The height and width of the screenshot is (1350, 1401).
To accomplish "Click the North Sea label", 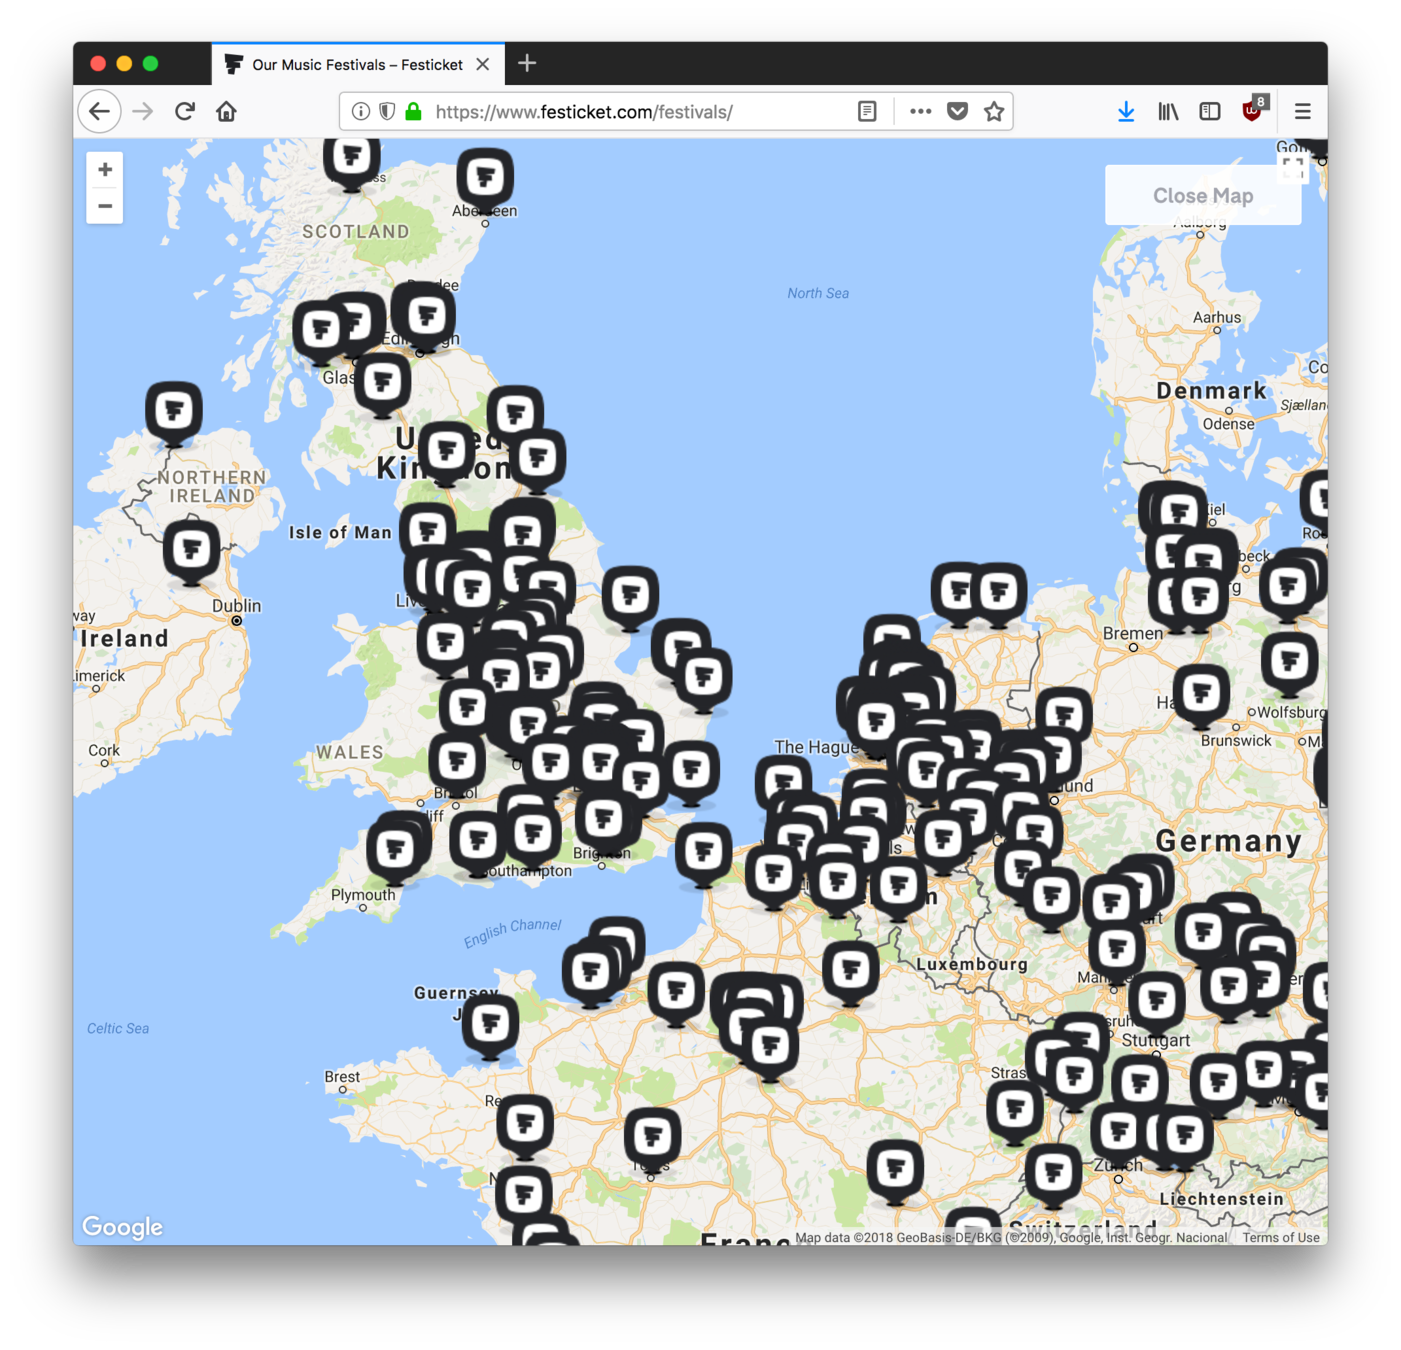I will pos(818,293).
